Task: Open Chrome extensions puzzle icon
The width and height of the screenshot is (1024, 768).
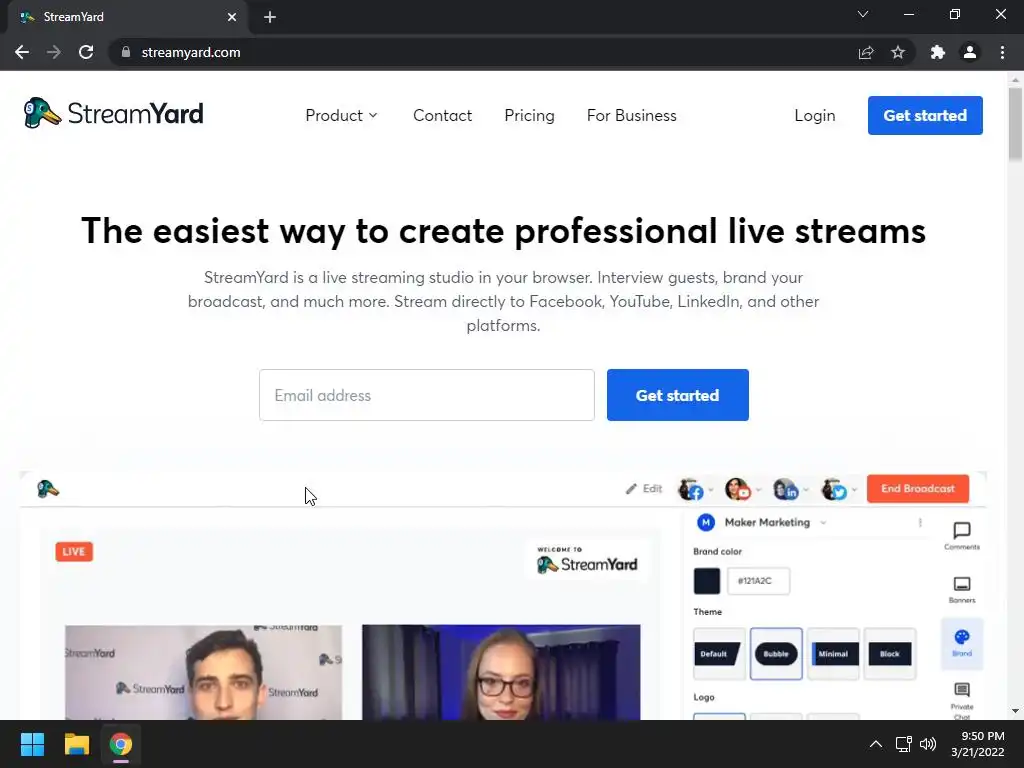Action: 938,52
